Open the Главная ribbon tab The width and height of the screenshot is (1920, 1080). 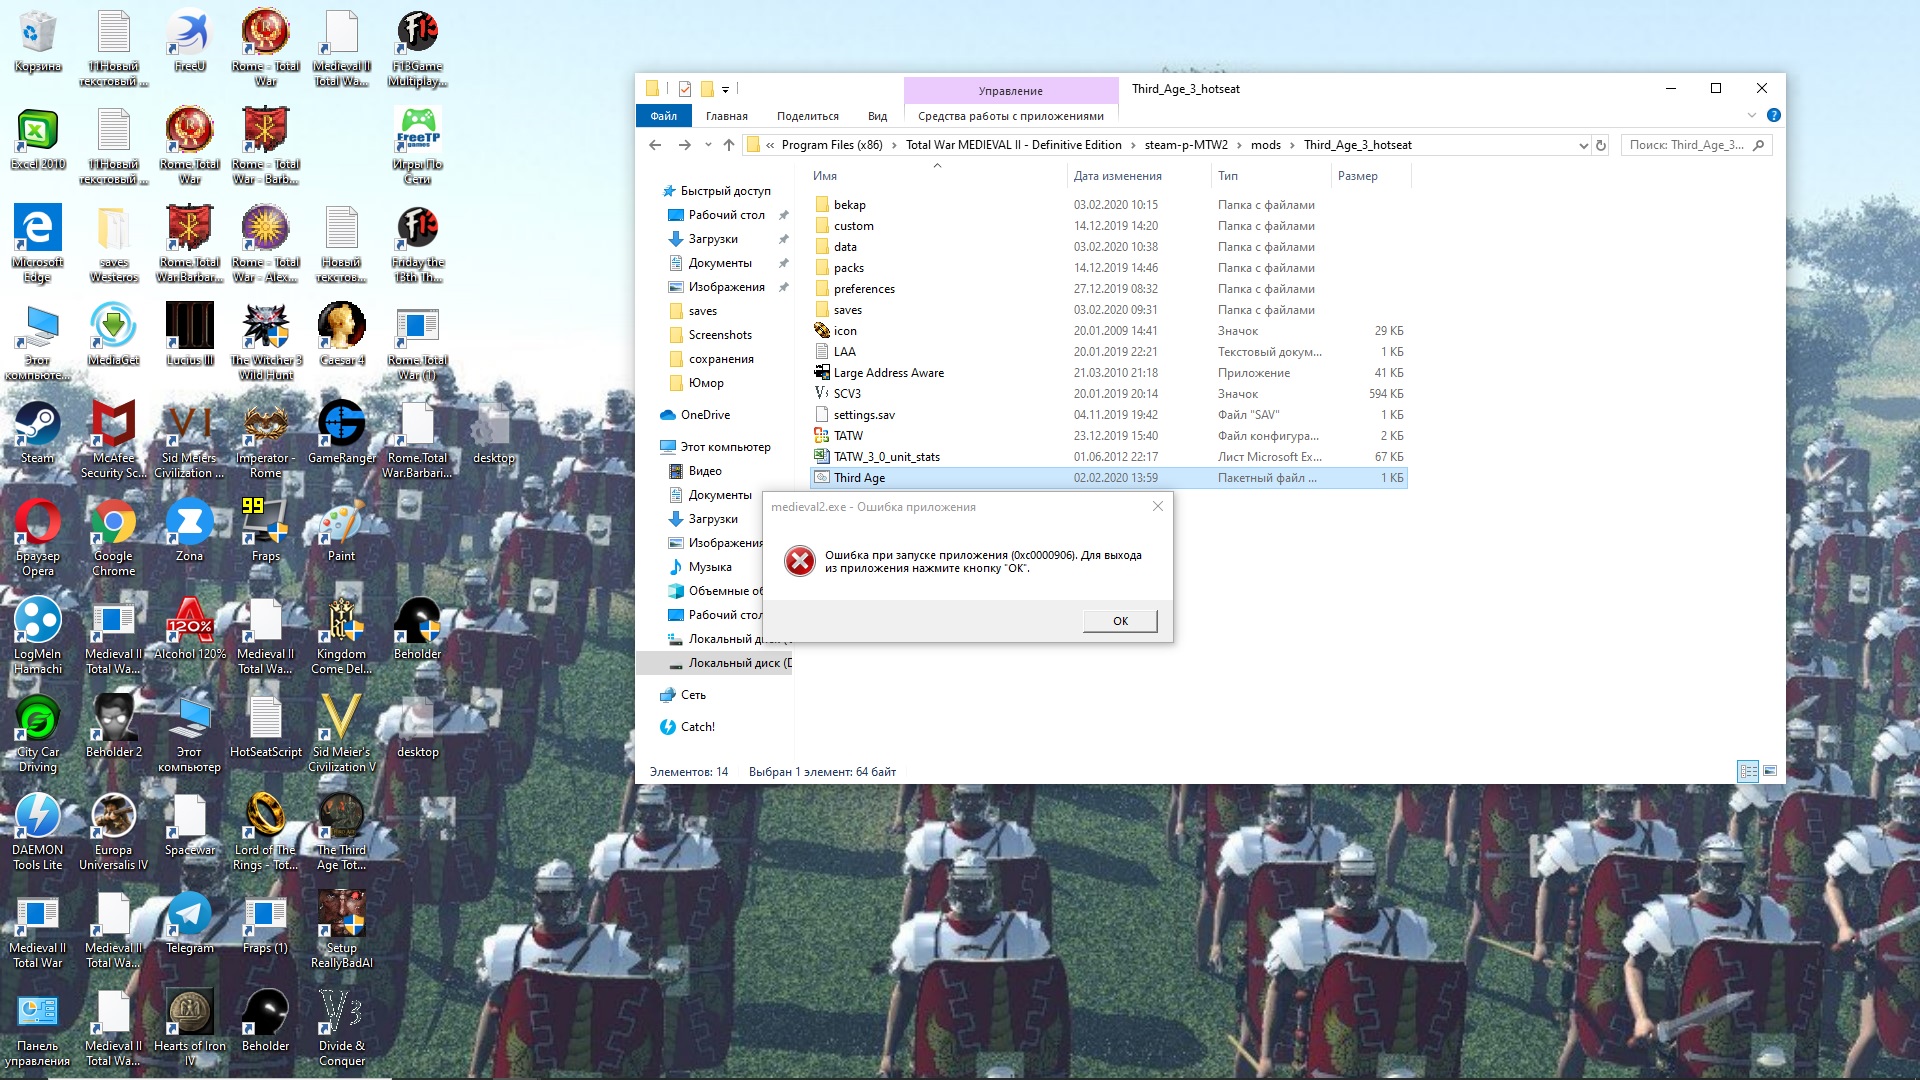tap(727, 116)
